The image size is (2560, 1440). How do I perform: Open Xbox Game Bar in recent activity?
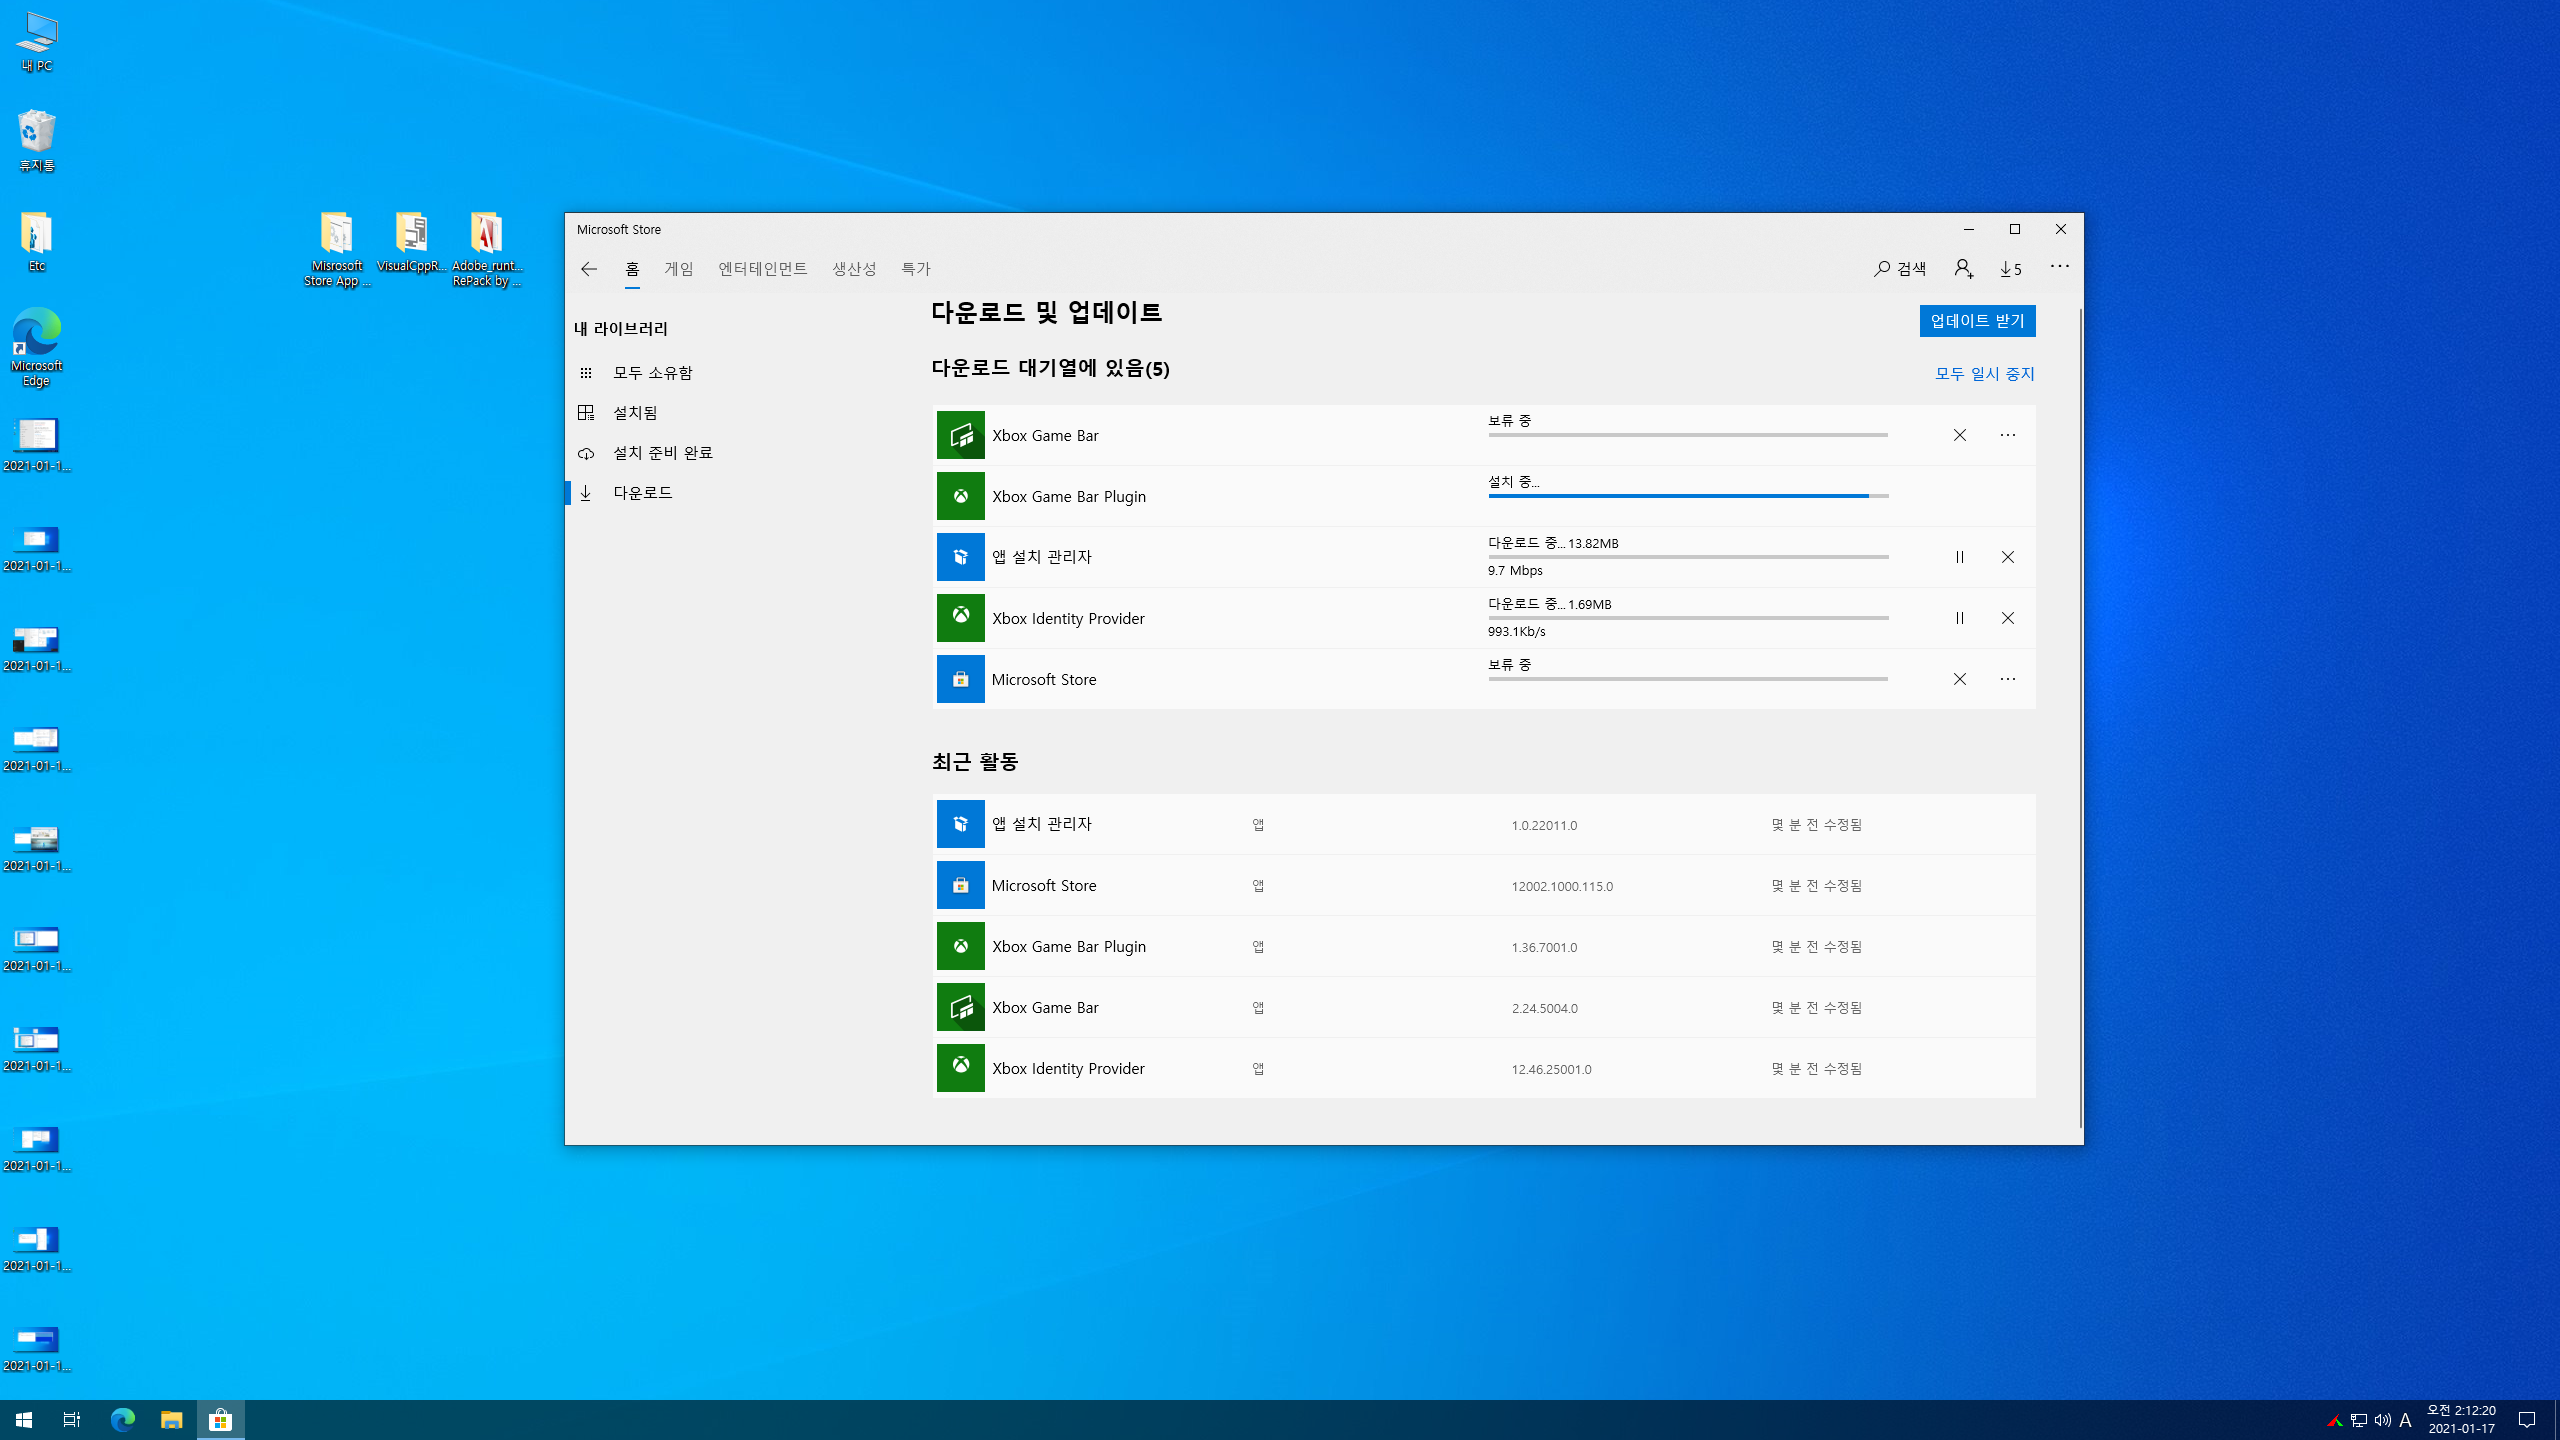coord(1045,1007)
